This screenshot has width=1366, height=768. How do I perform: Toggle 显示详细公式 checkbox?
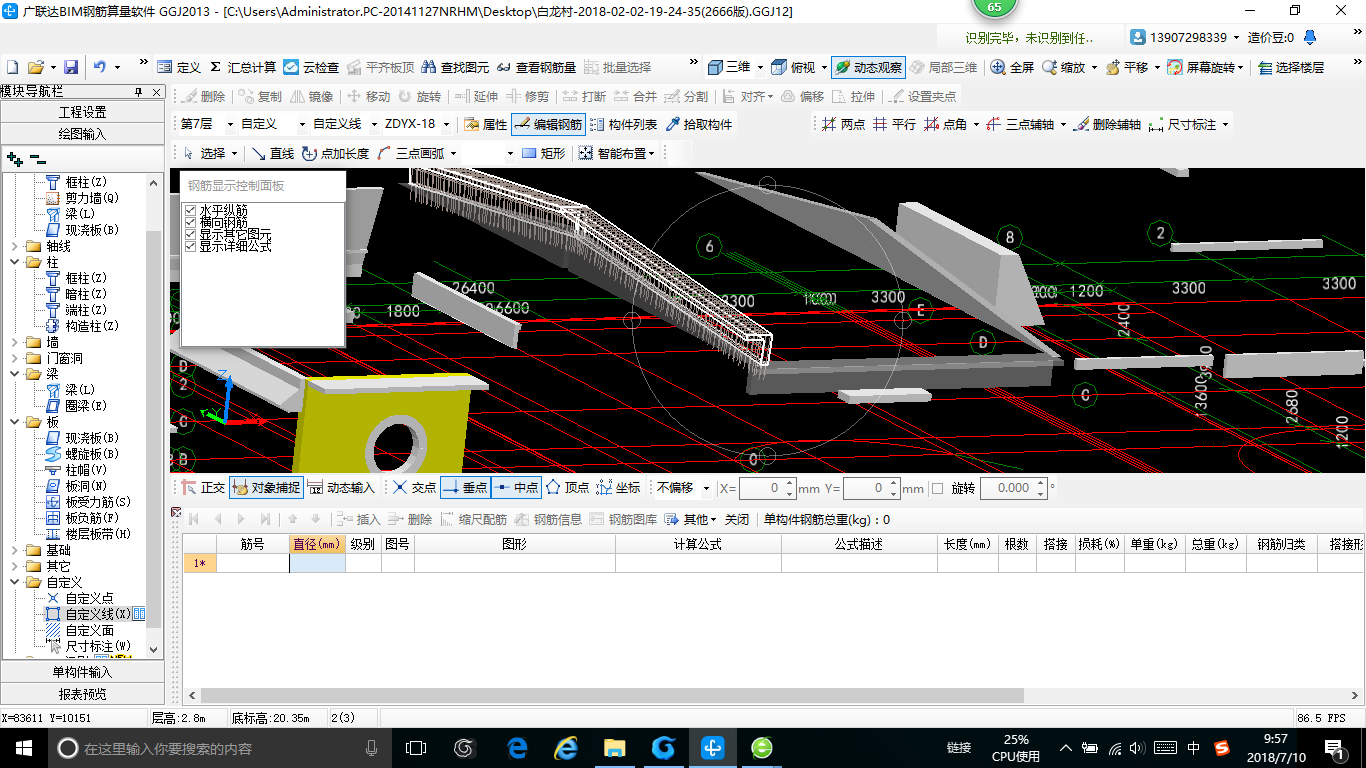point(190,246)
